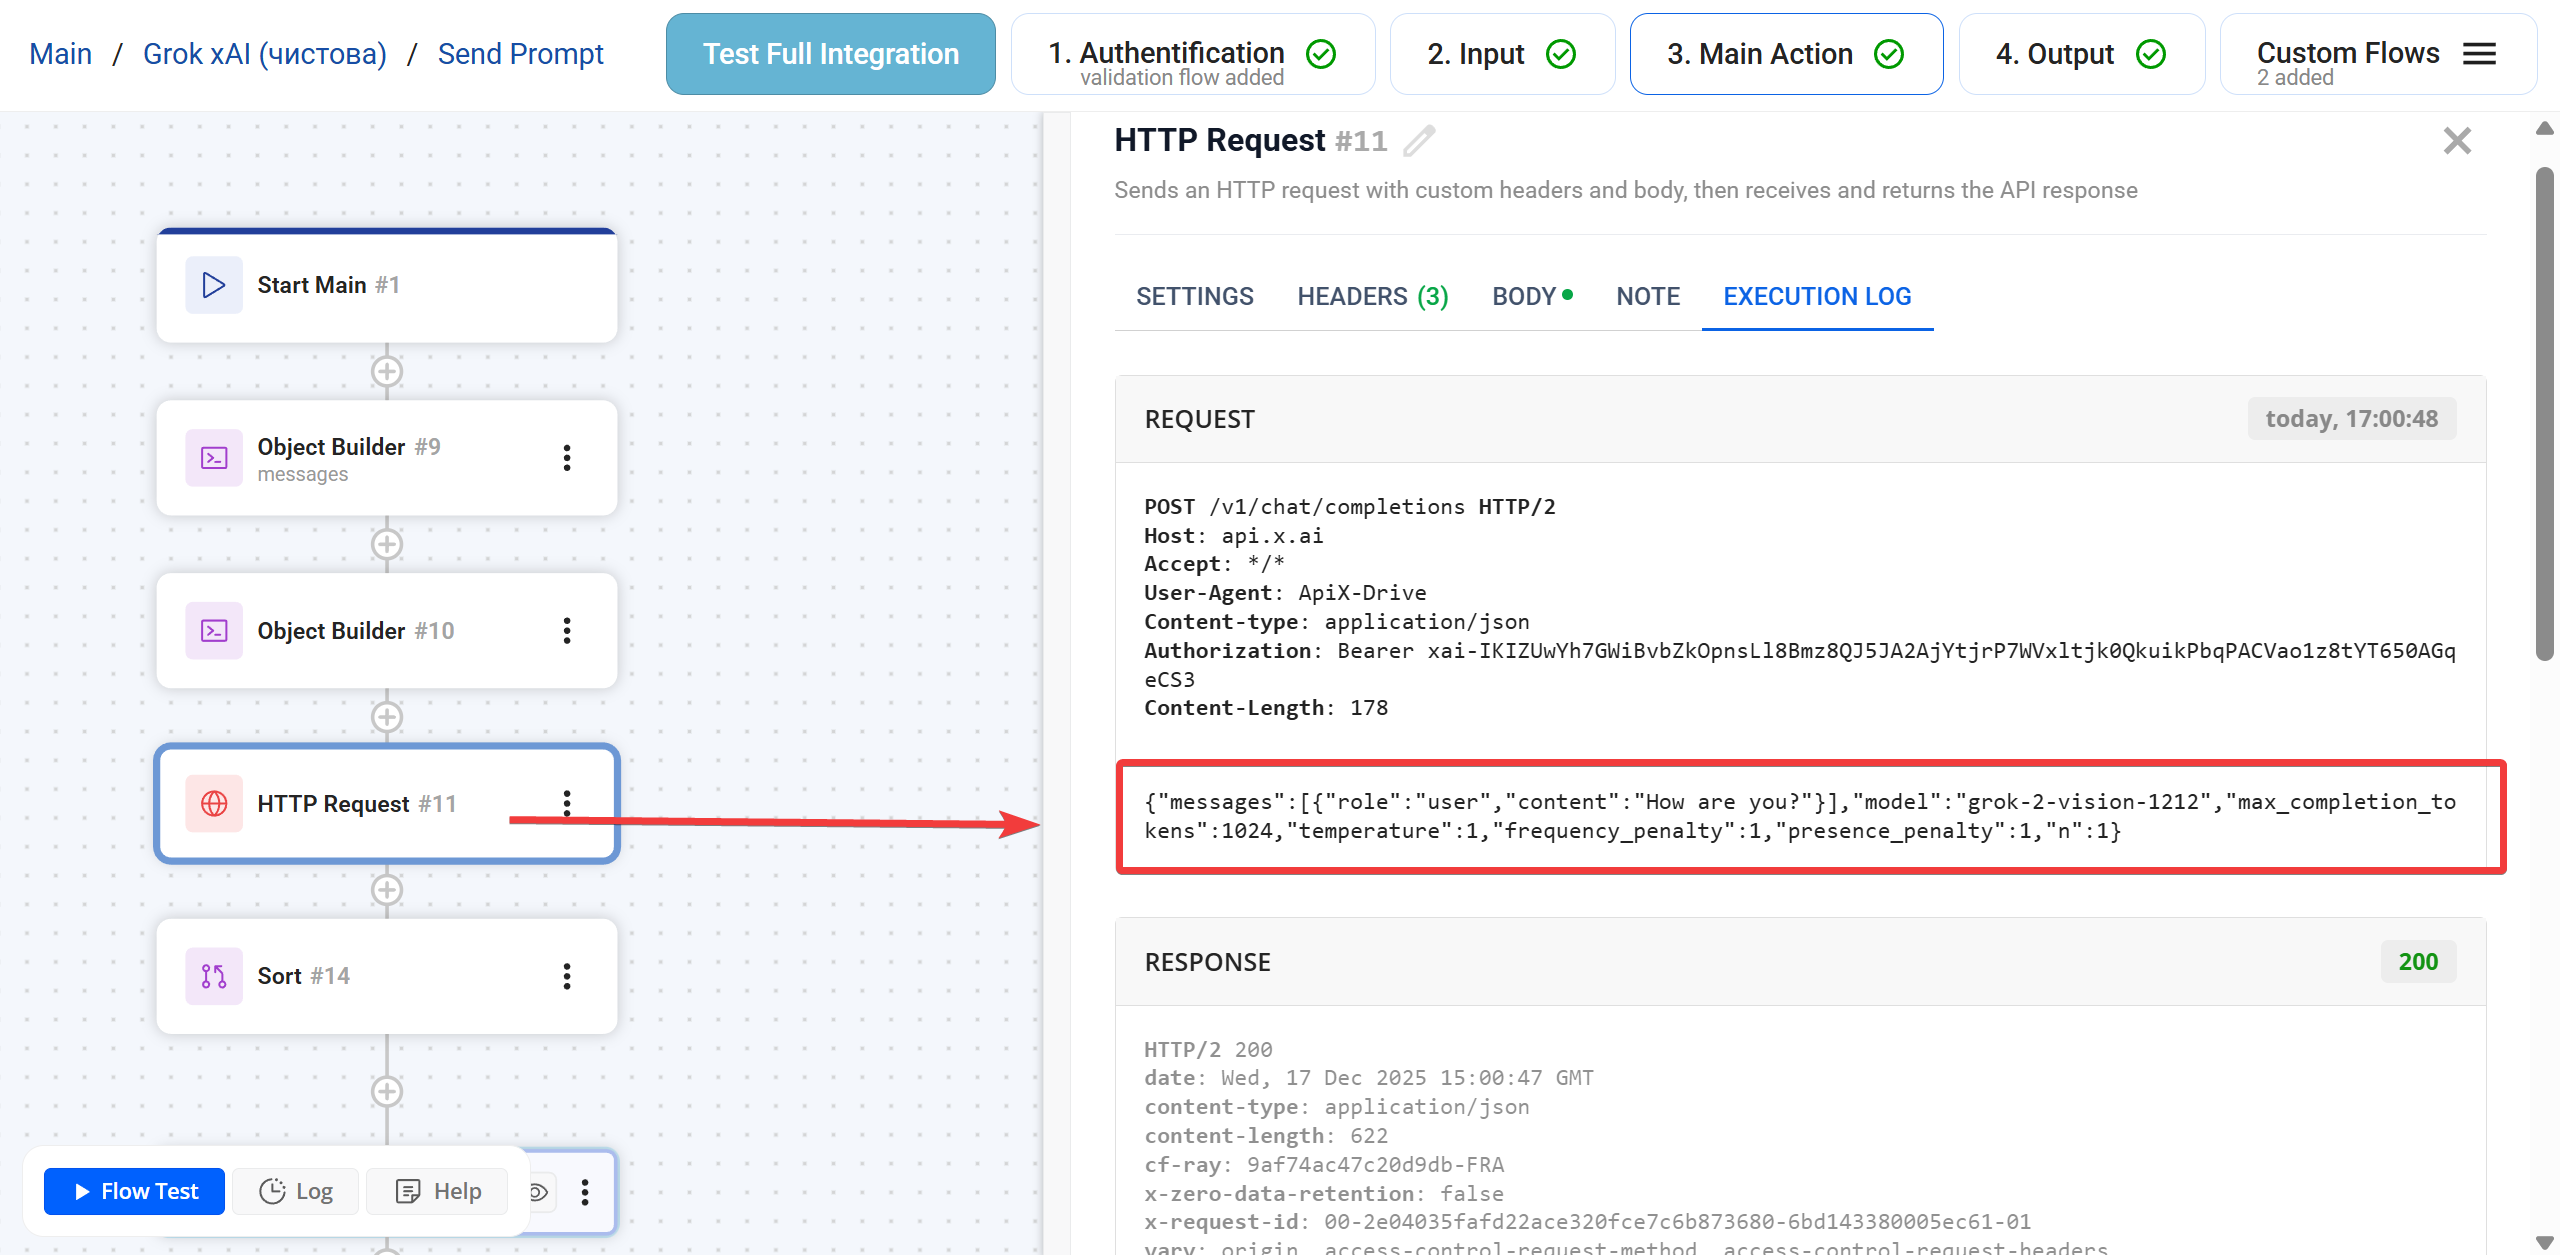Start Test Full Integration

click(x=830, y=53)
